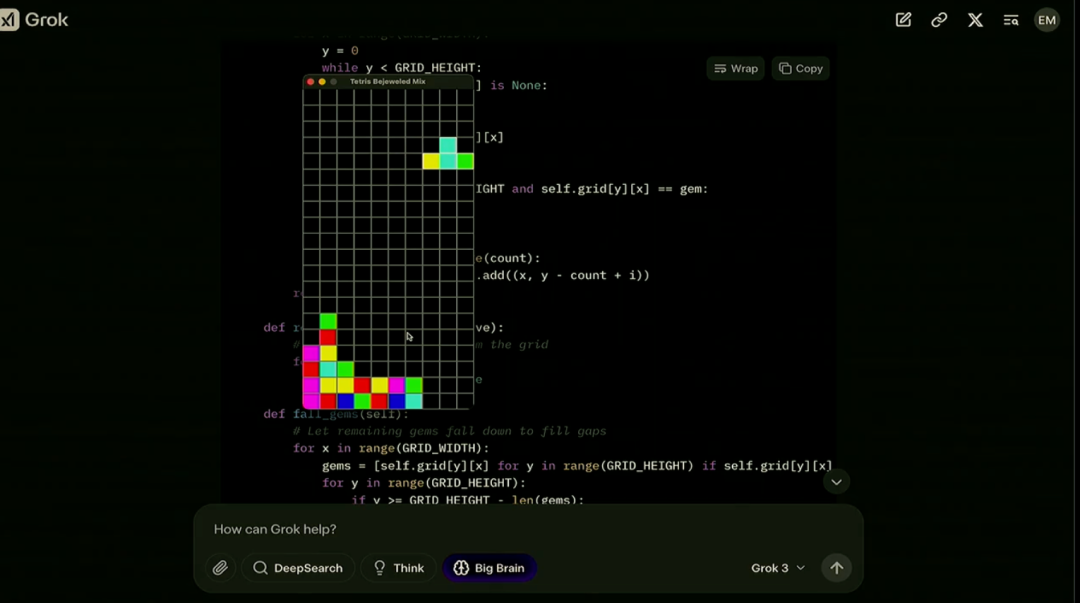Image resolution: width=1080 pixels, height=603 pixels.
Task: Click the '.add((x, y - count + i))' text
Action: click(x=563, y=275)
